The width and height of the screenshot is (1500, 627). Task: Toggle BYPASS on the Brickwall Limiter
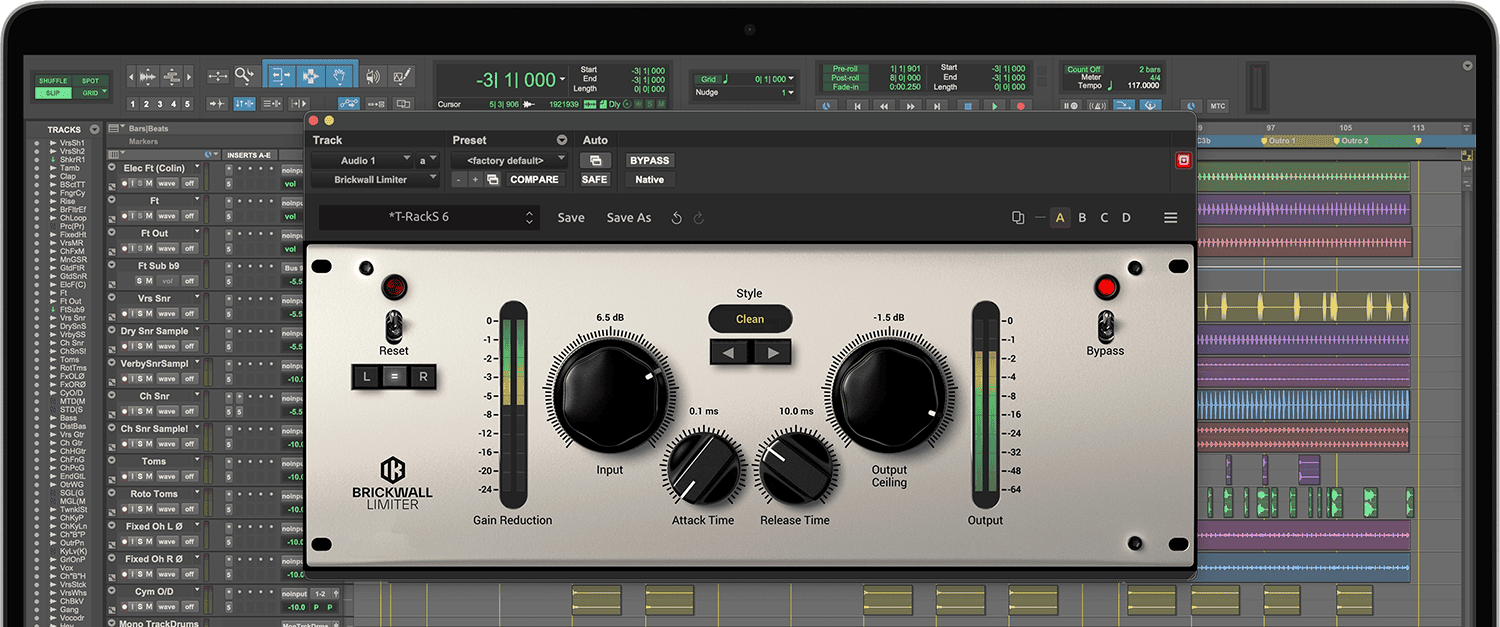click(649, 160)
